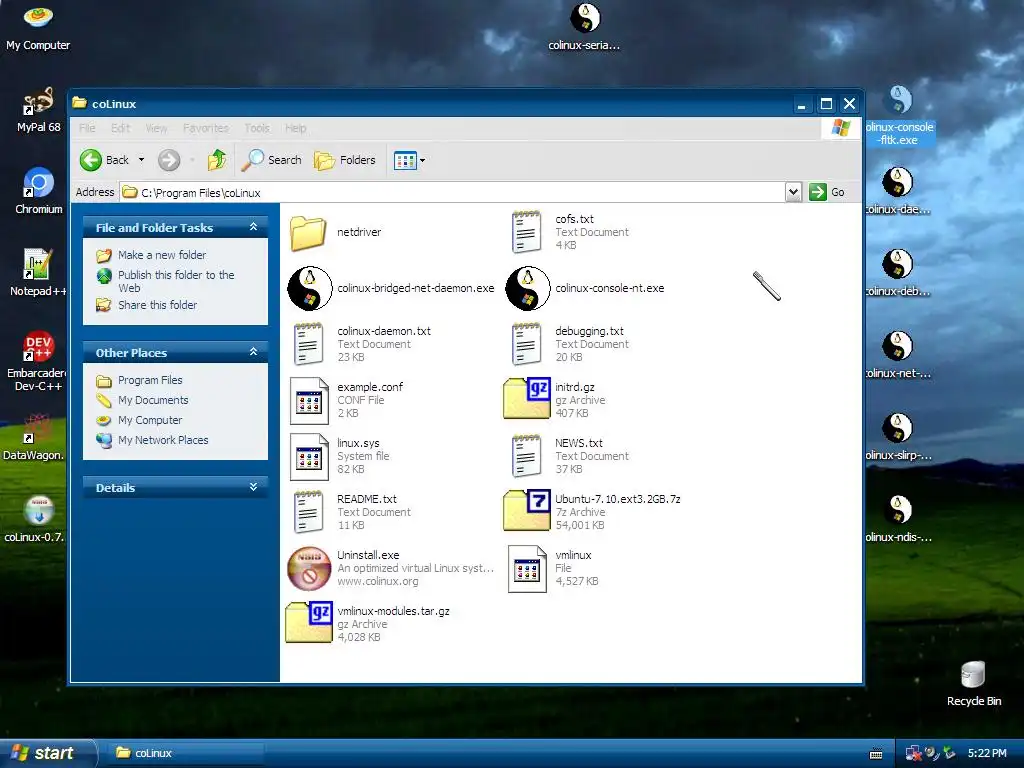
Task: Select README.txt document icon
Action: click(x=308, y=512)
